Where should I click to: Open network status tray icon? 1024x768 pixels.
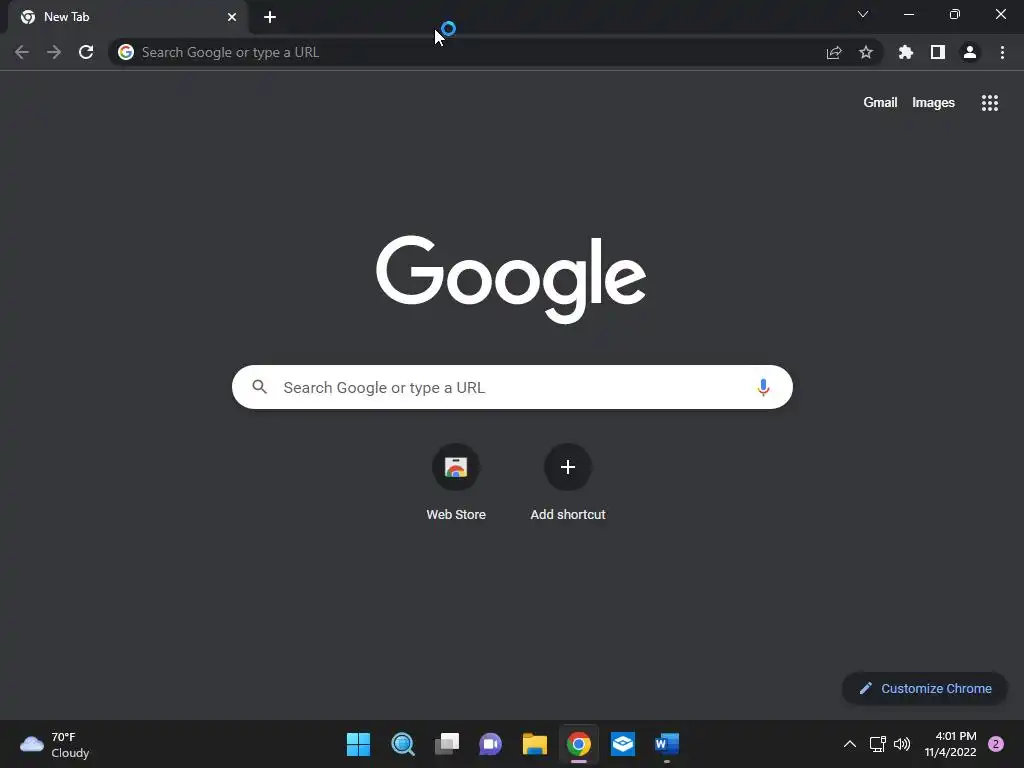(878, 744)
